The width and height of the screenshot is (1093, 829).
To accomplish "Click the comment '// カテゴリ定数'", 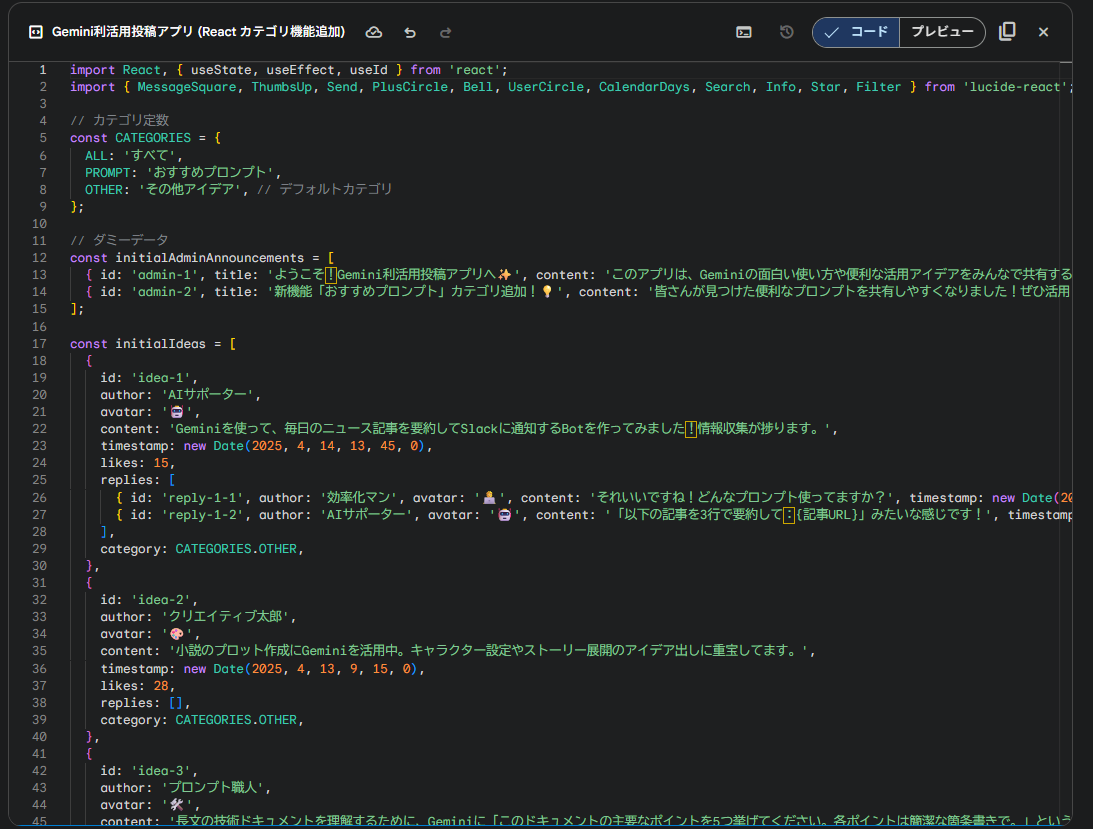I will pyautogui.click(x=119, y=121).
